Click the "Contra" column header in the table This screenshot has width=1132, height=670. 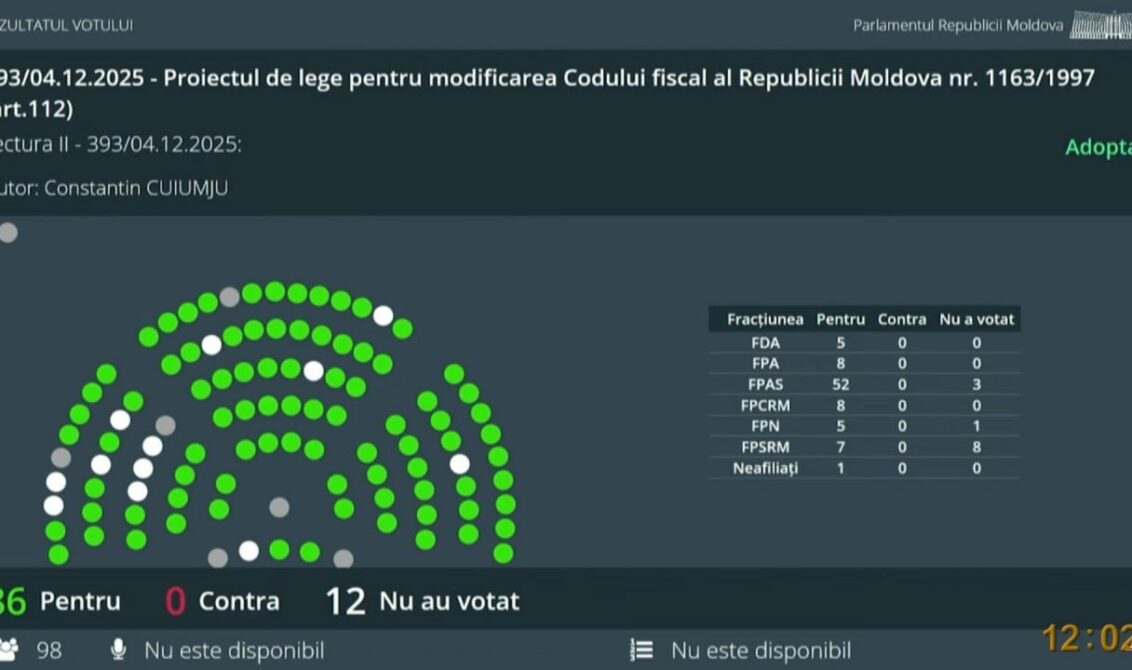coord(902,320)
